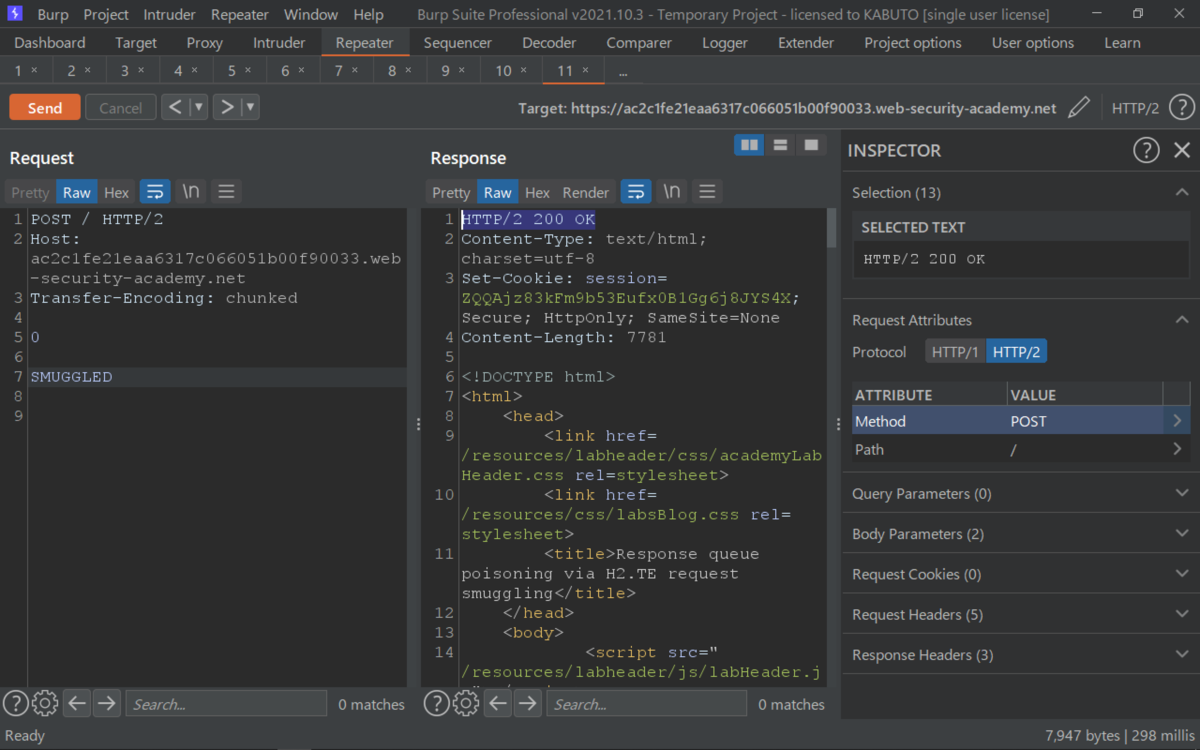Click the request search input field
This screenshot has height=750, width=1200.
(x=225, y=704)
